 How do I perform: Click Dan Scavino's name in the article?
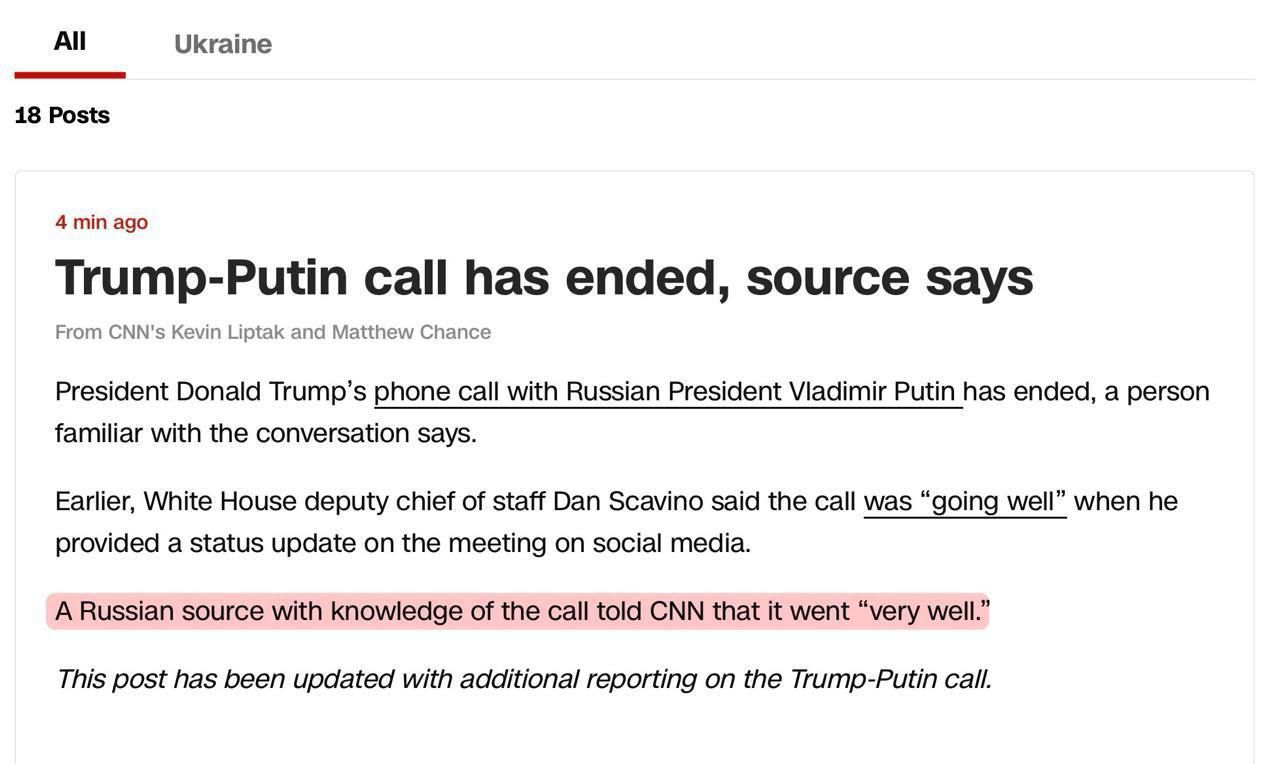[x=628, y=501]
